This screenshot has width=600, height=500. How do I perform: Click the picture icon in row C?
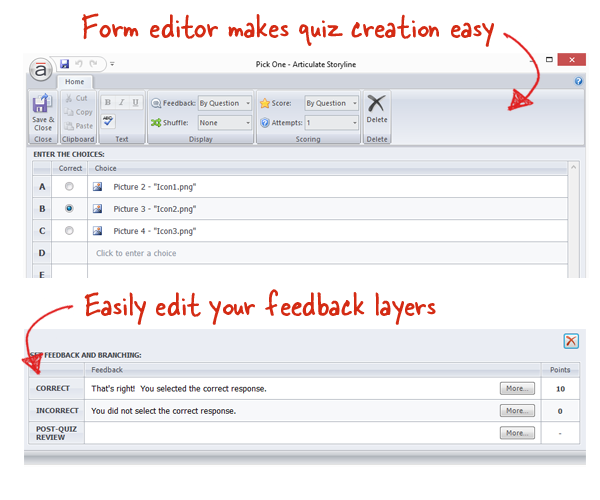98,231
